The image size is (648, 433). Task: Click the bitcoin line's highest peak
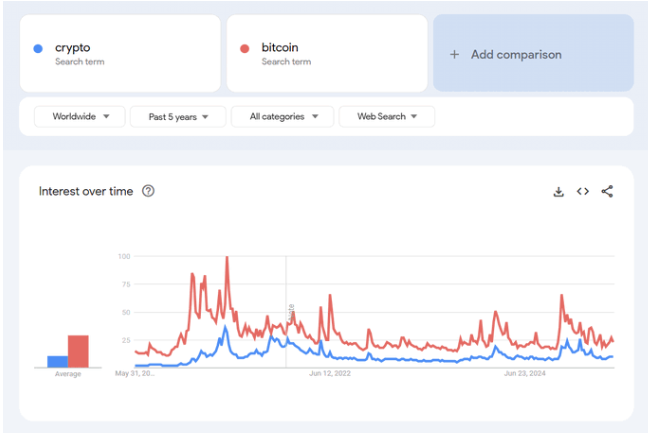[x=227, y=259]
